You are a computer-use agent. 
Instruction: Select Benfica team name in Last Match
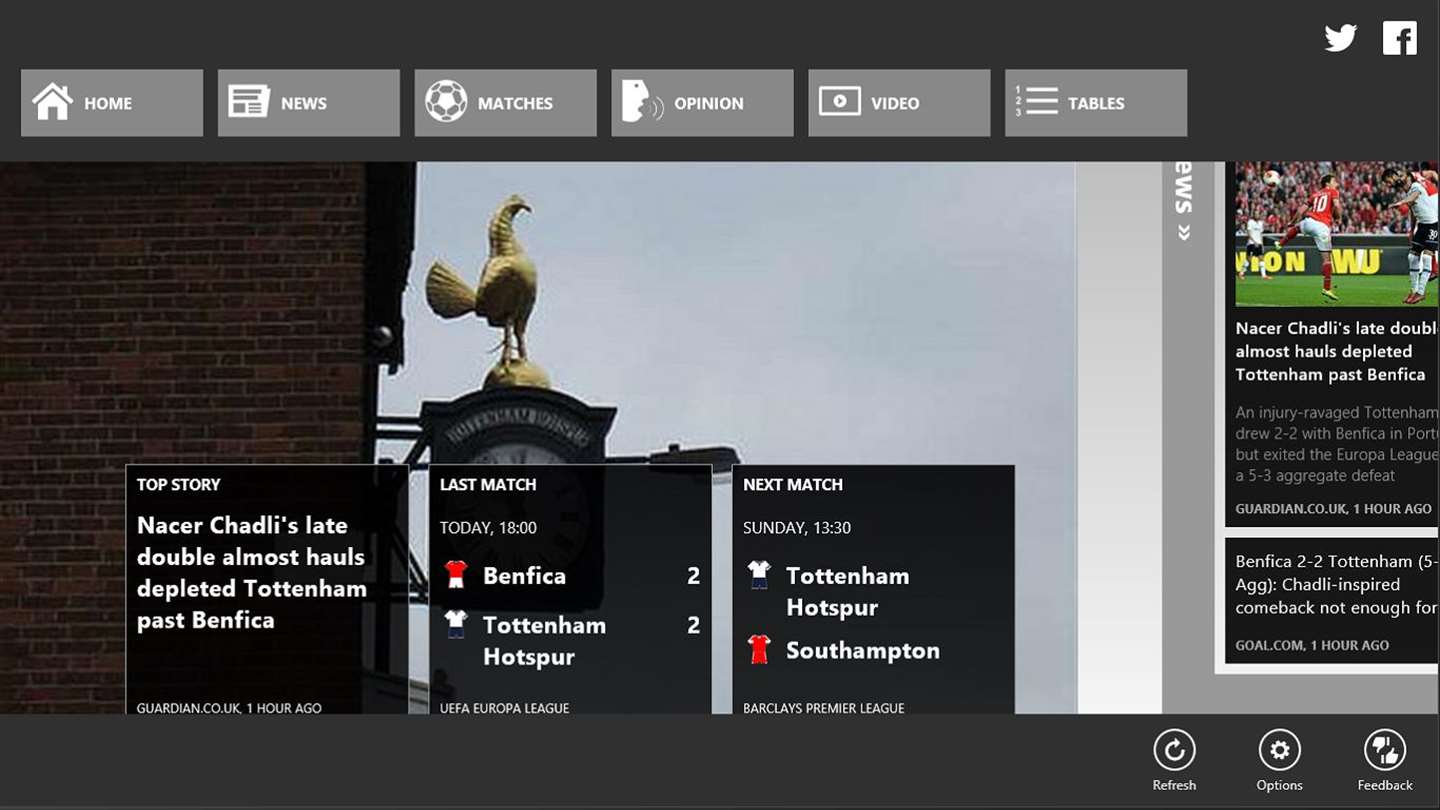coord(524,576)
